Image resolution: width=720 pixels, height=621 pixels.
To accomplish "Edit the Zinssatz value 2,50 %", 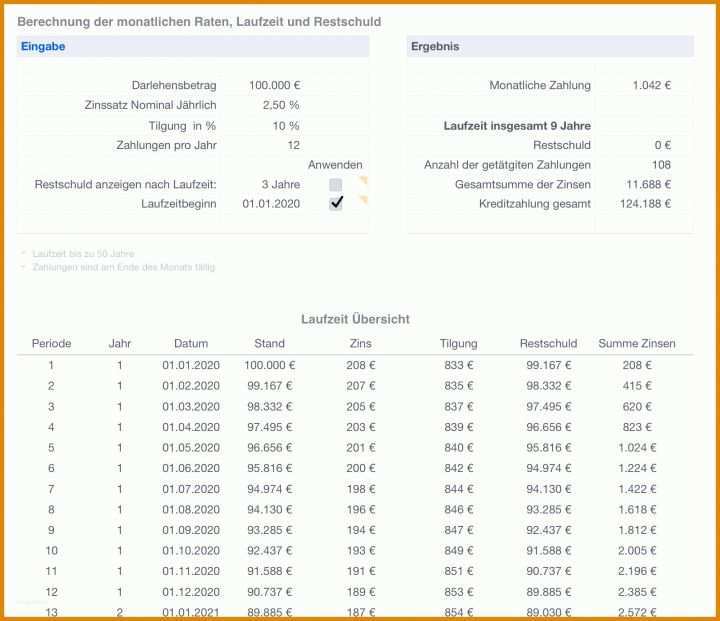I will pyautogui.click(x=281, y=105).
